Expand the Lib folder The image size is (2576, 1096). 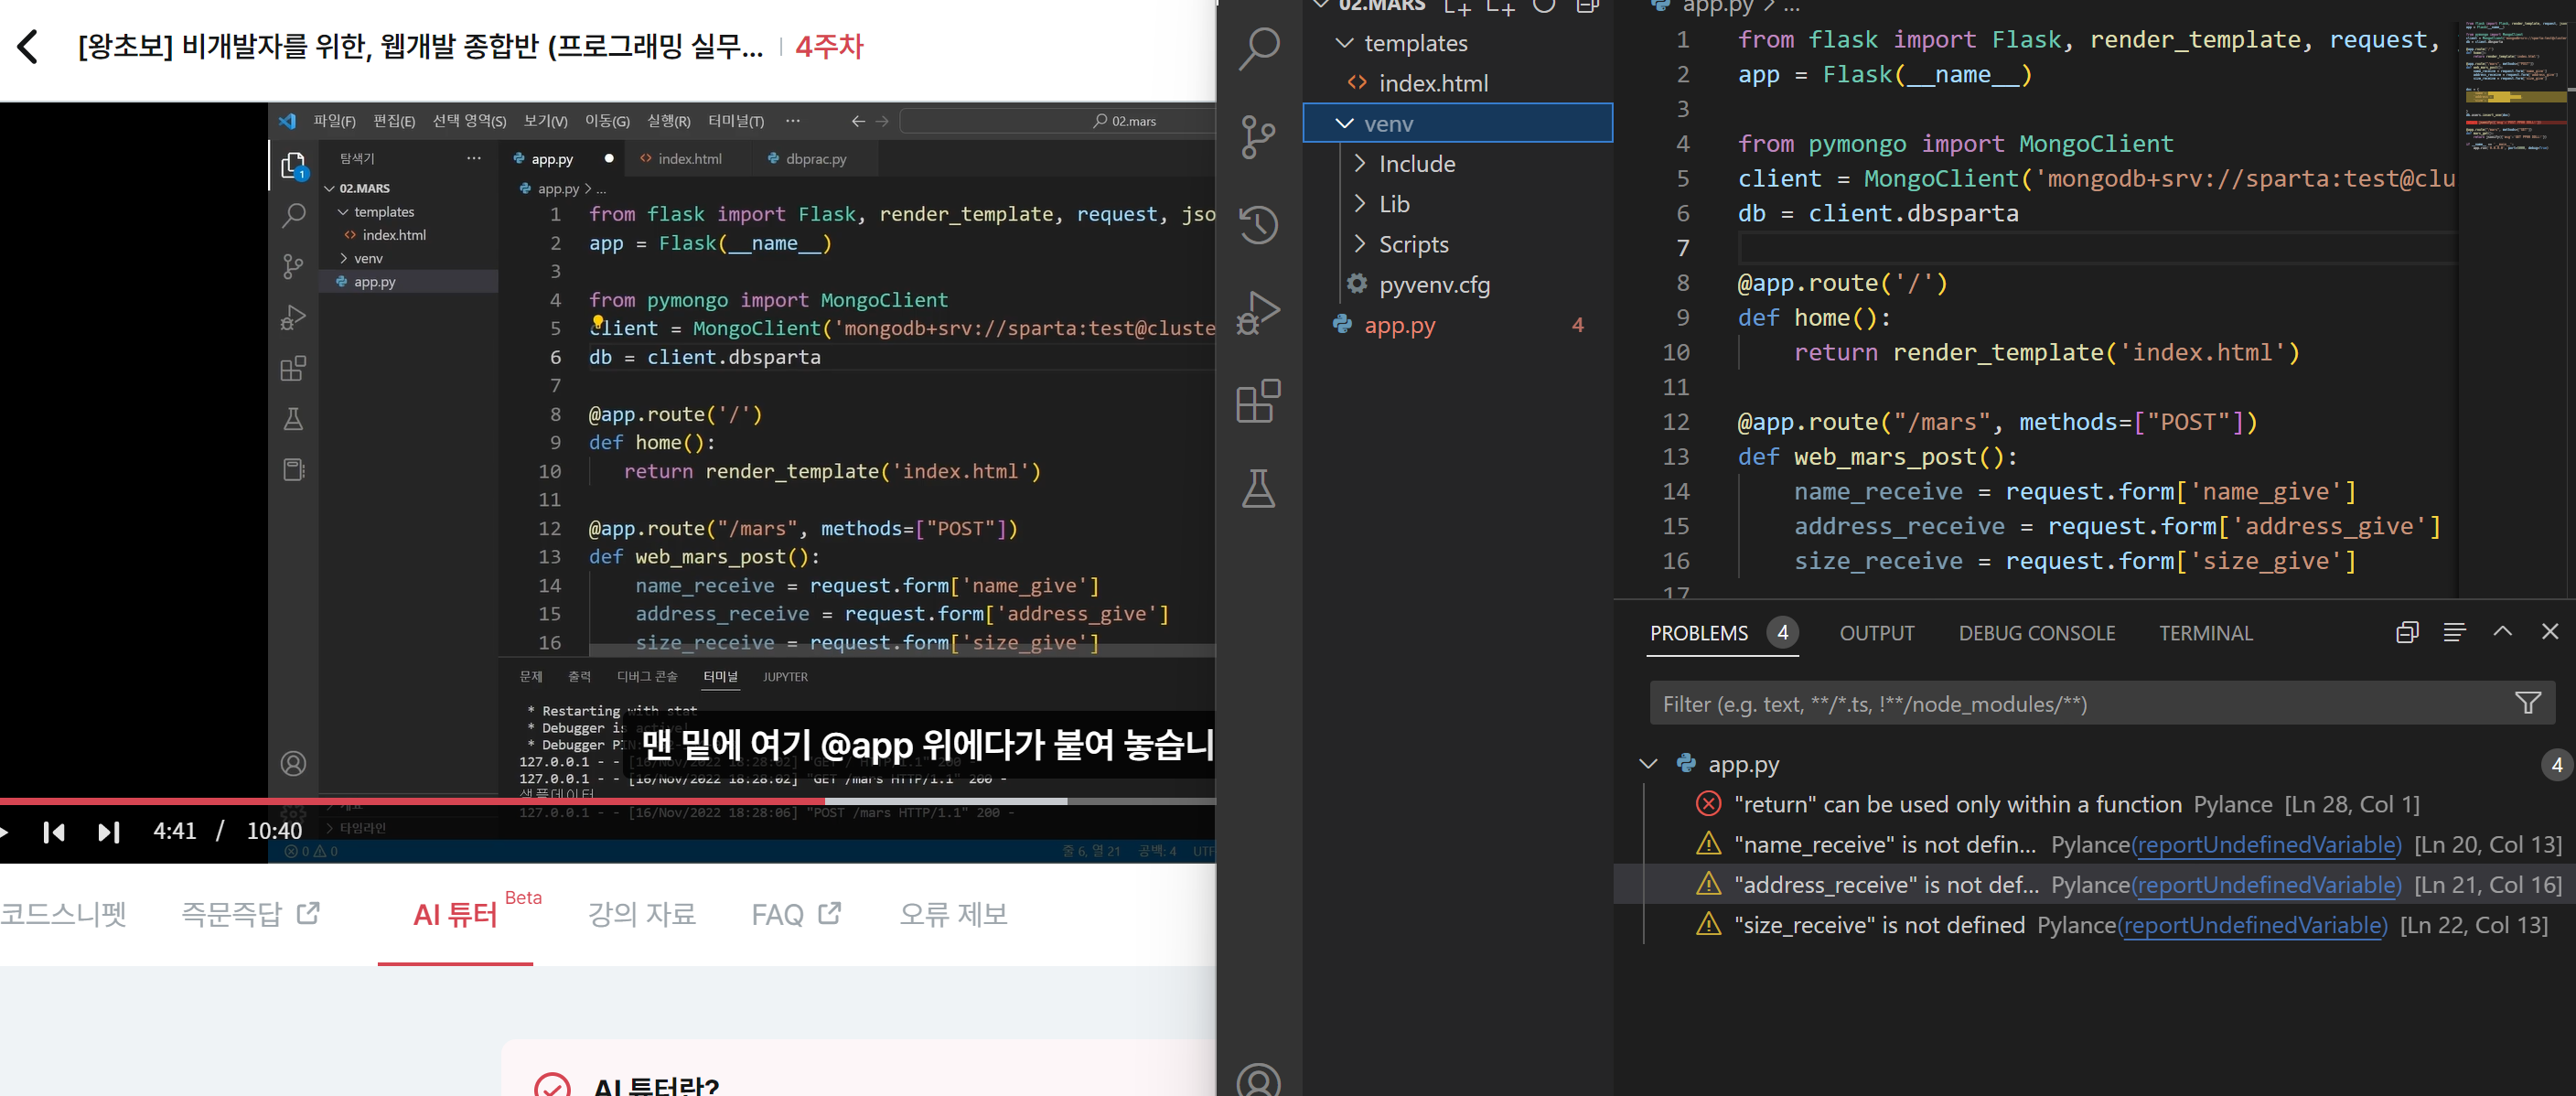pos(1360,203)
